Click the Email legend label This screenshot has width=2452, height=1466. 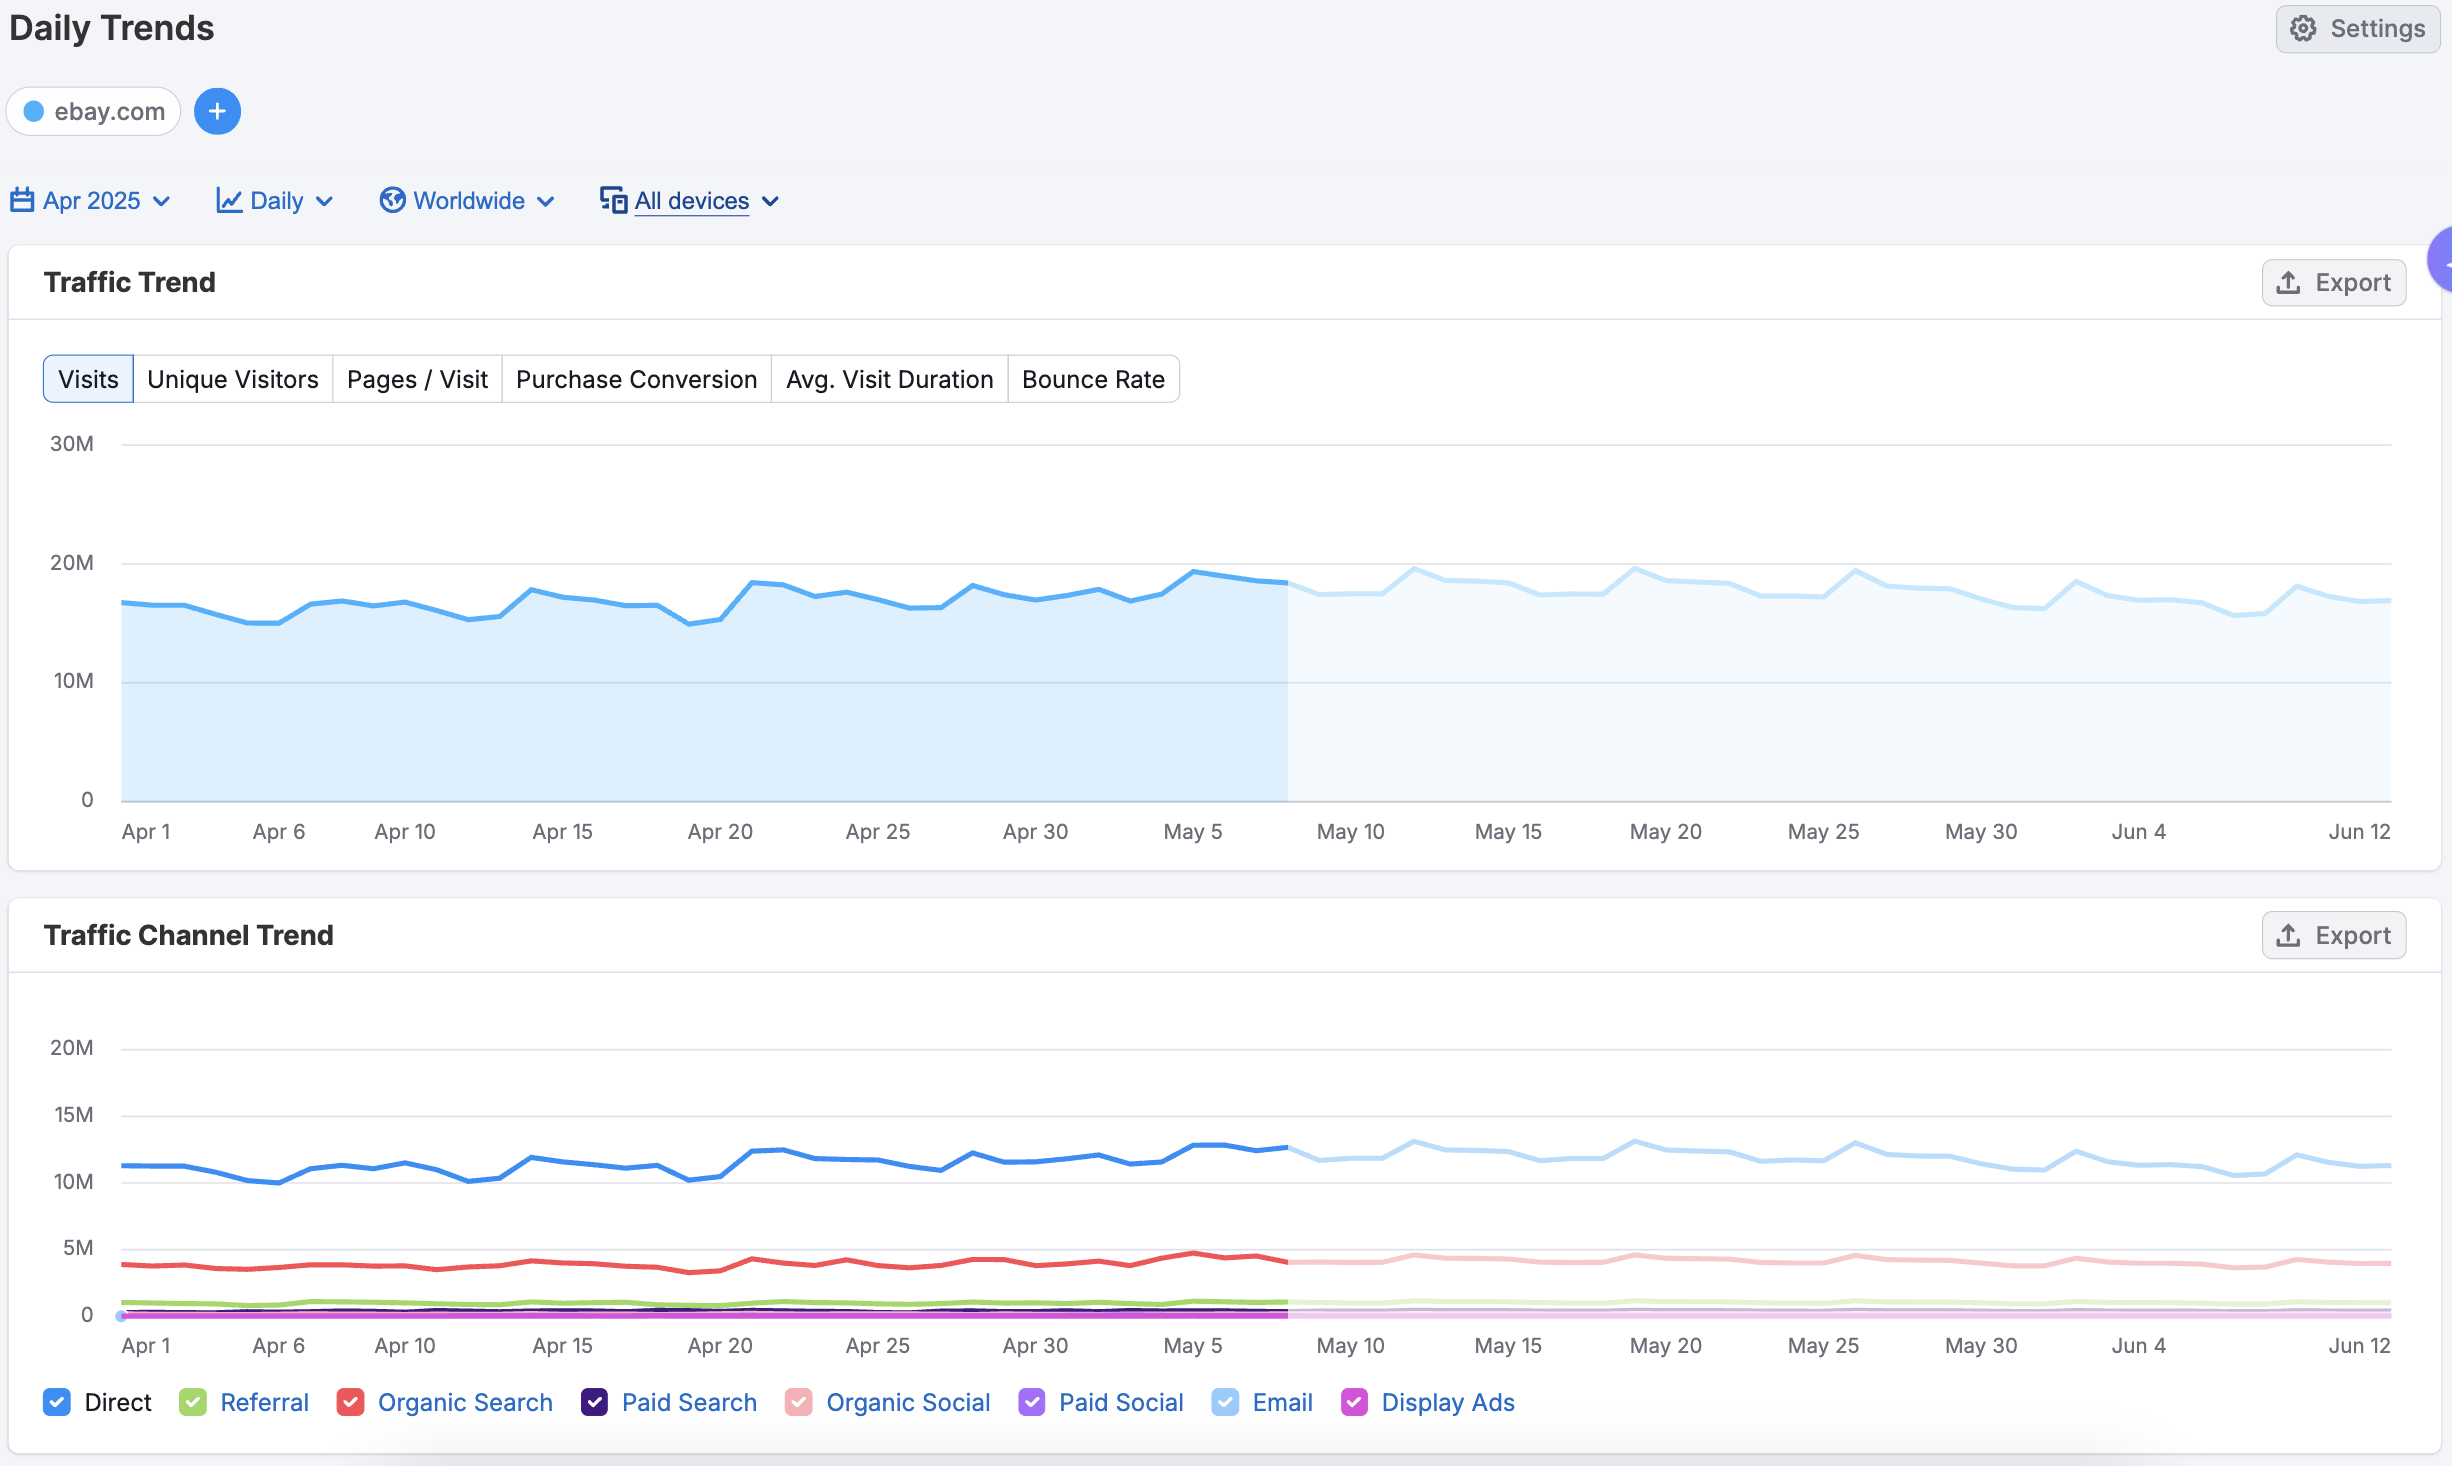[1282, 1402]
